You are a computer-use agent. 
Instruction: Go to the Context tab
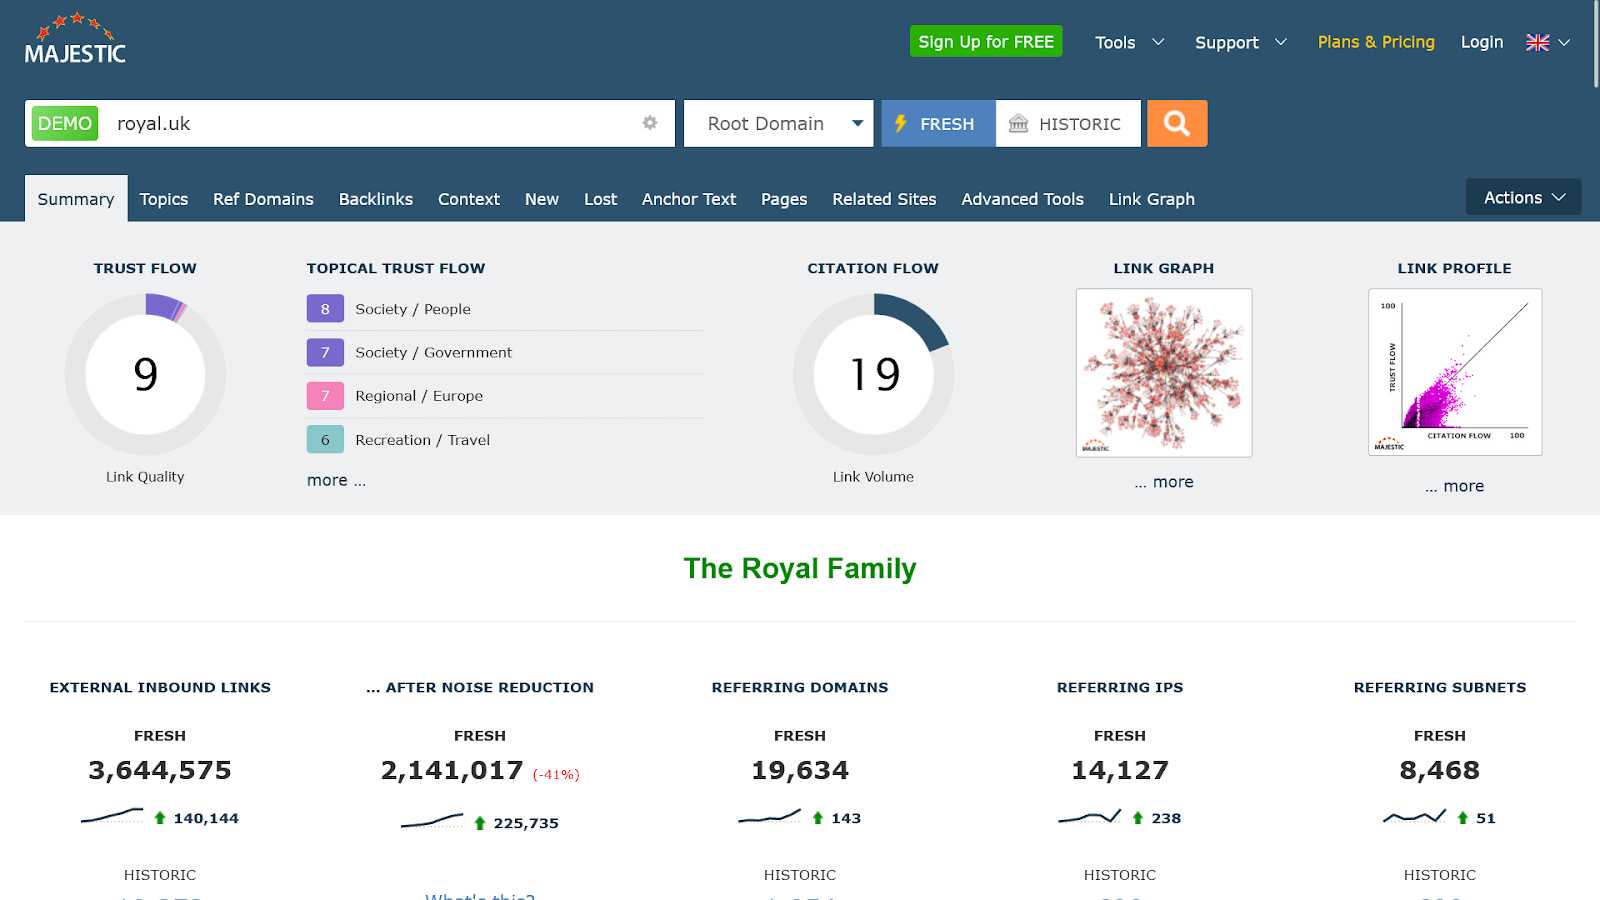(469, 199)
